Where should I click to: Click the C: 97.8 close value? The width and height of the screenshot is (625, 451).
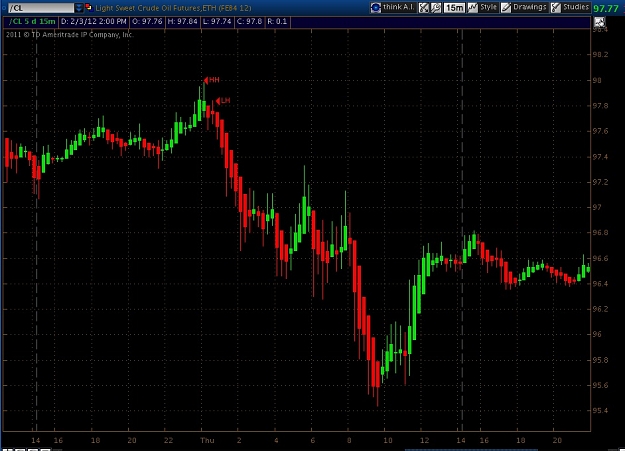(249, 22)
